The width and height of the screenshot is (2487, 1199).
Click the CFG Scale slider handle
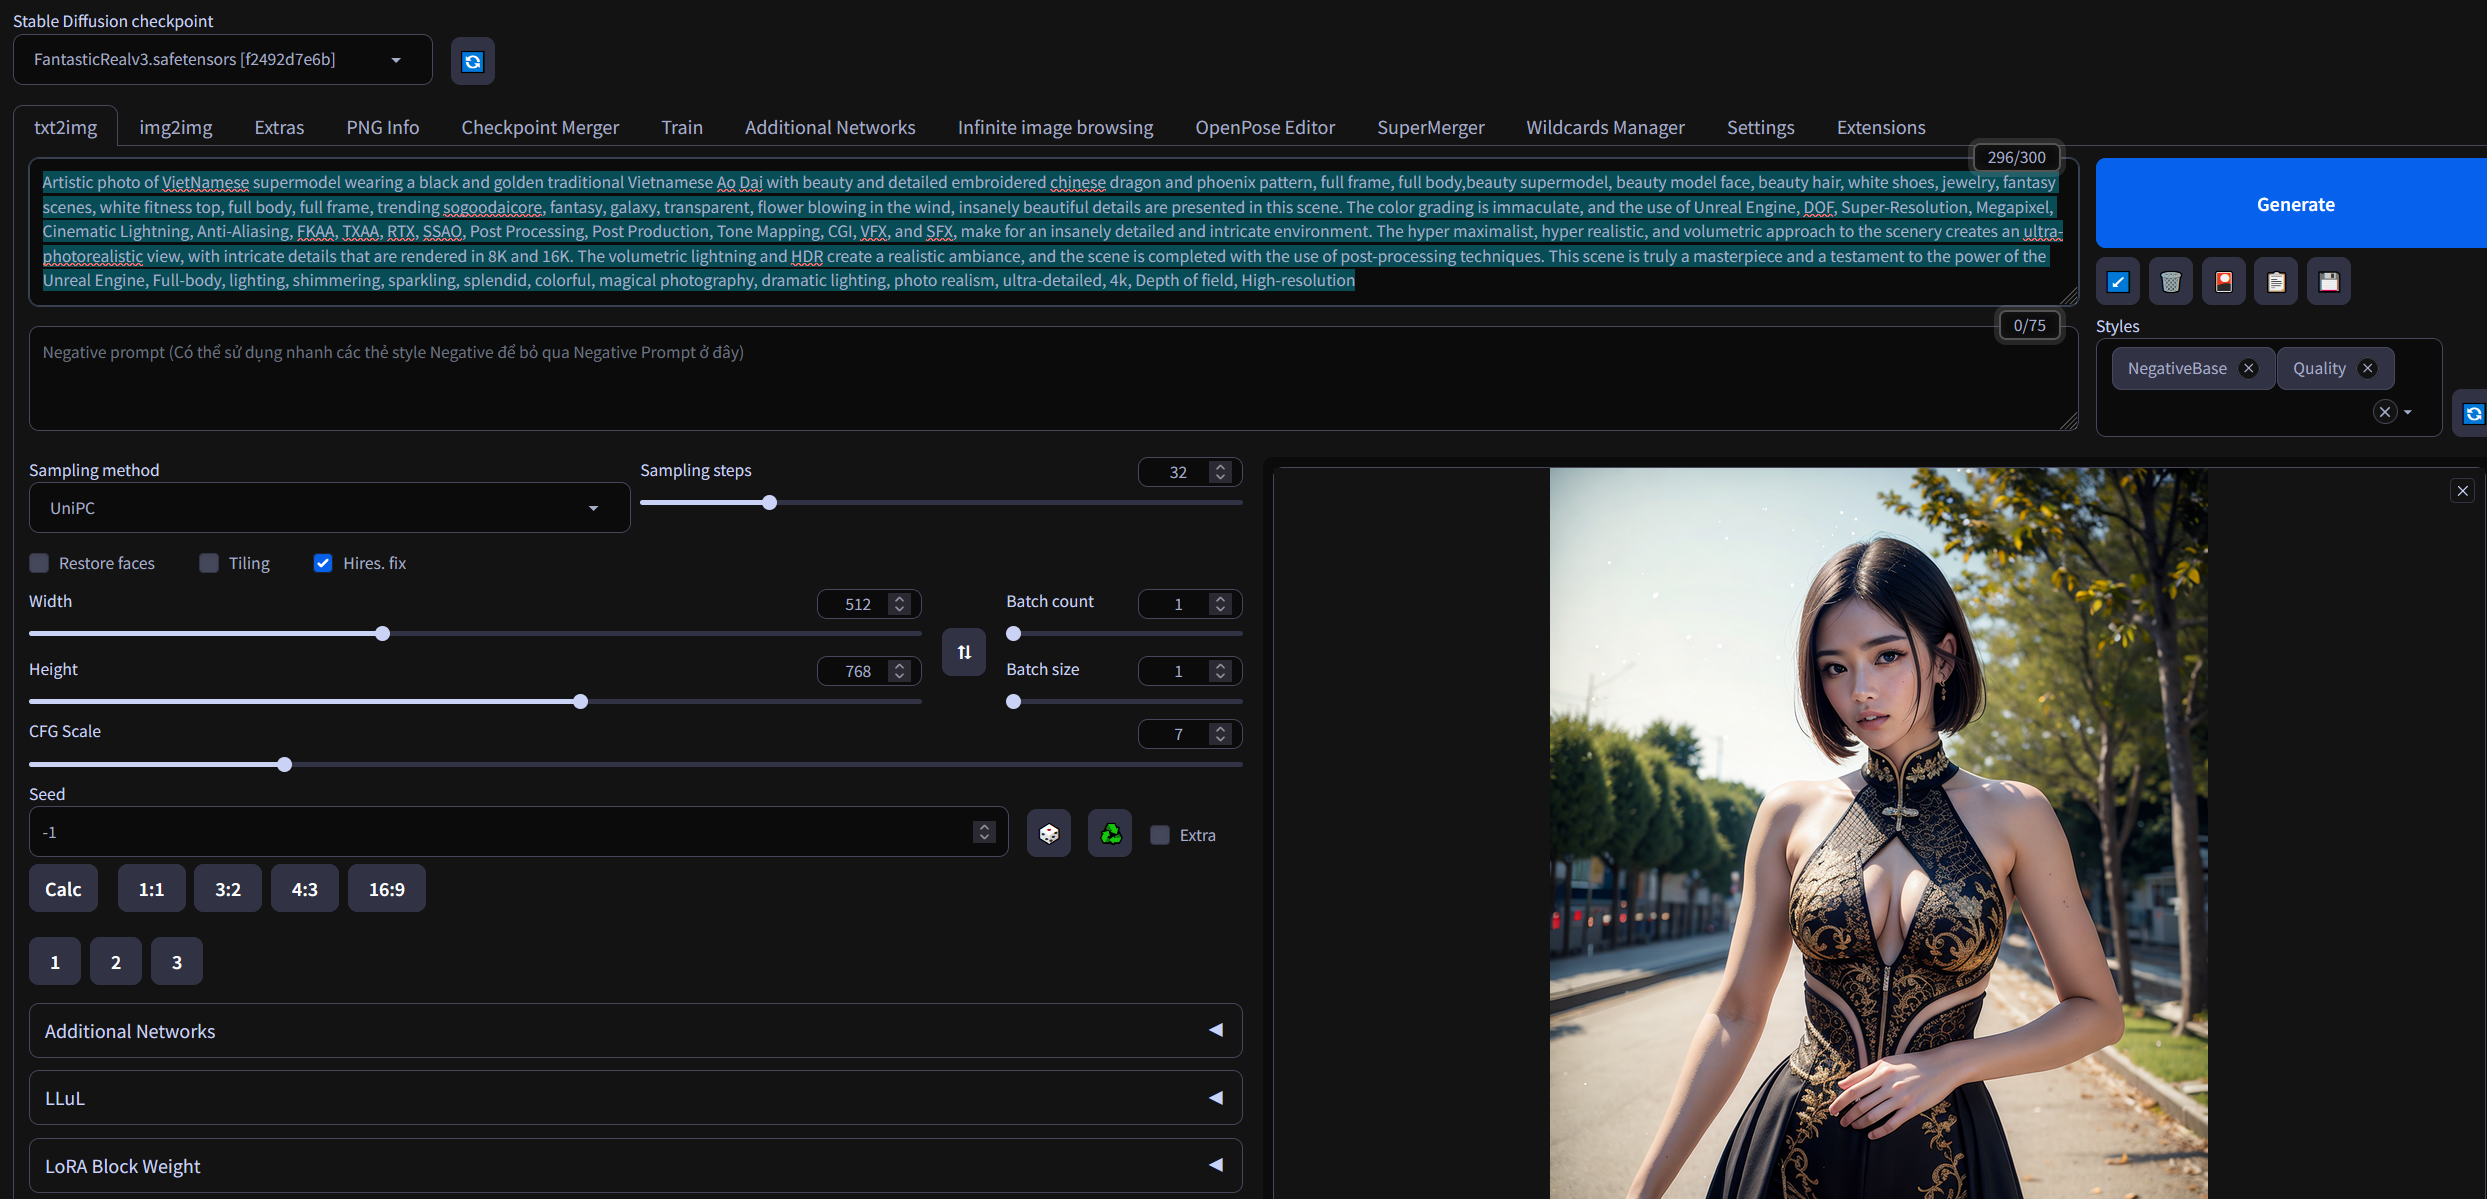[x=285, y=765]
